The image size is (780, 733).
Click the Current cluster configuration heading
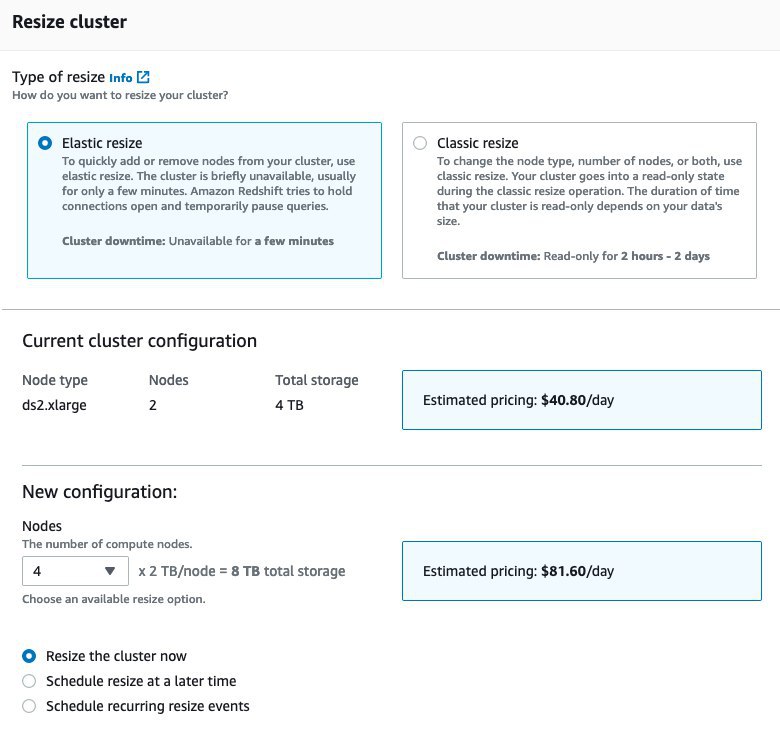pyautogui.click(x=139, y=341)
